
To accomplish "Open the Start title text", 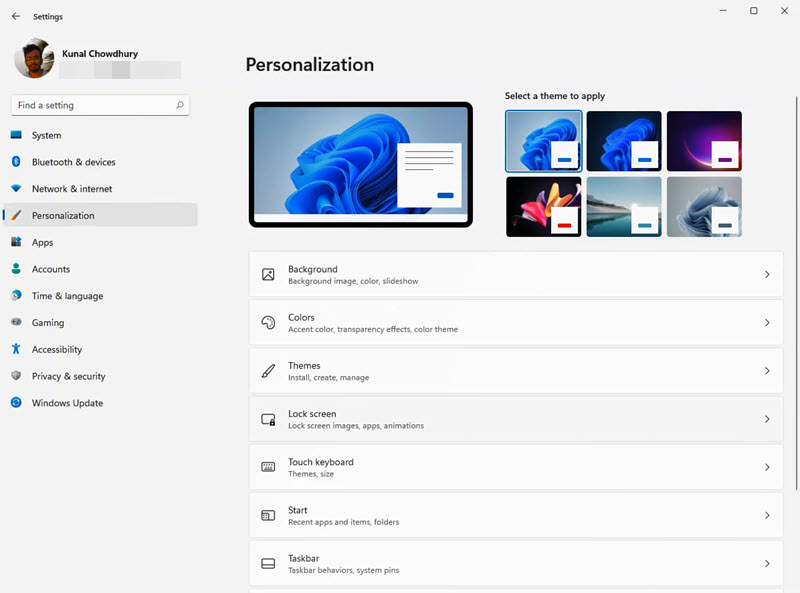I will coord(297,510).
